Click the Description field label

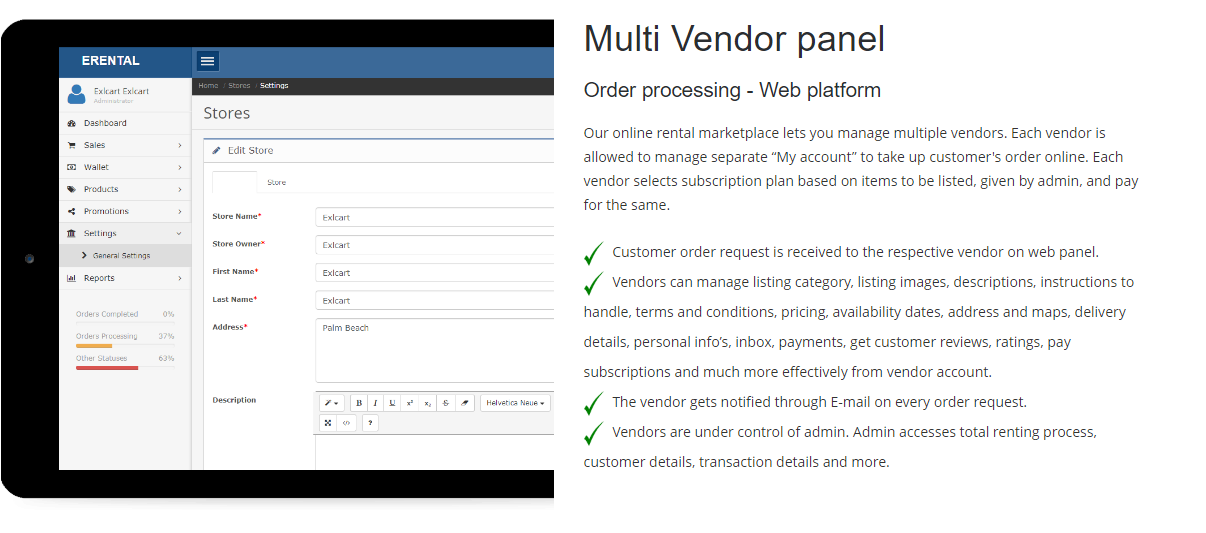click(x=234, y=400)
